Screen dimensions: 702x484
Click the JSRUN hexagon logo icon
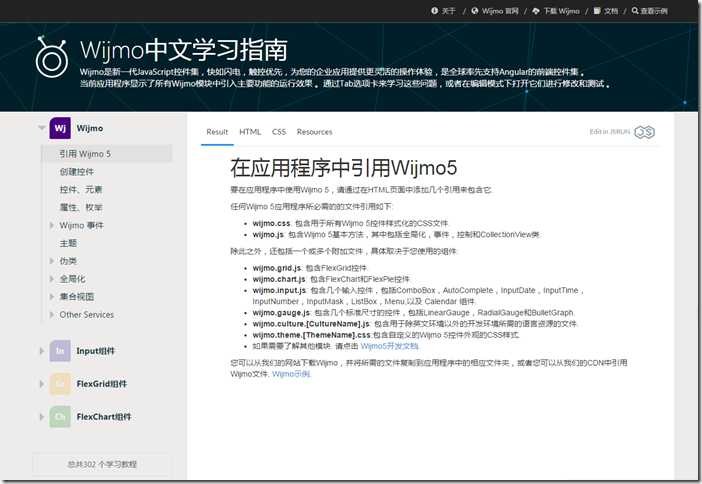pos(645,132)
